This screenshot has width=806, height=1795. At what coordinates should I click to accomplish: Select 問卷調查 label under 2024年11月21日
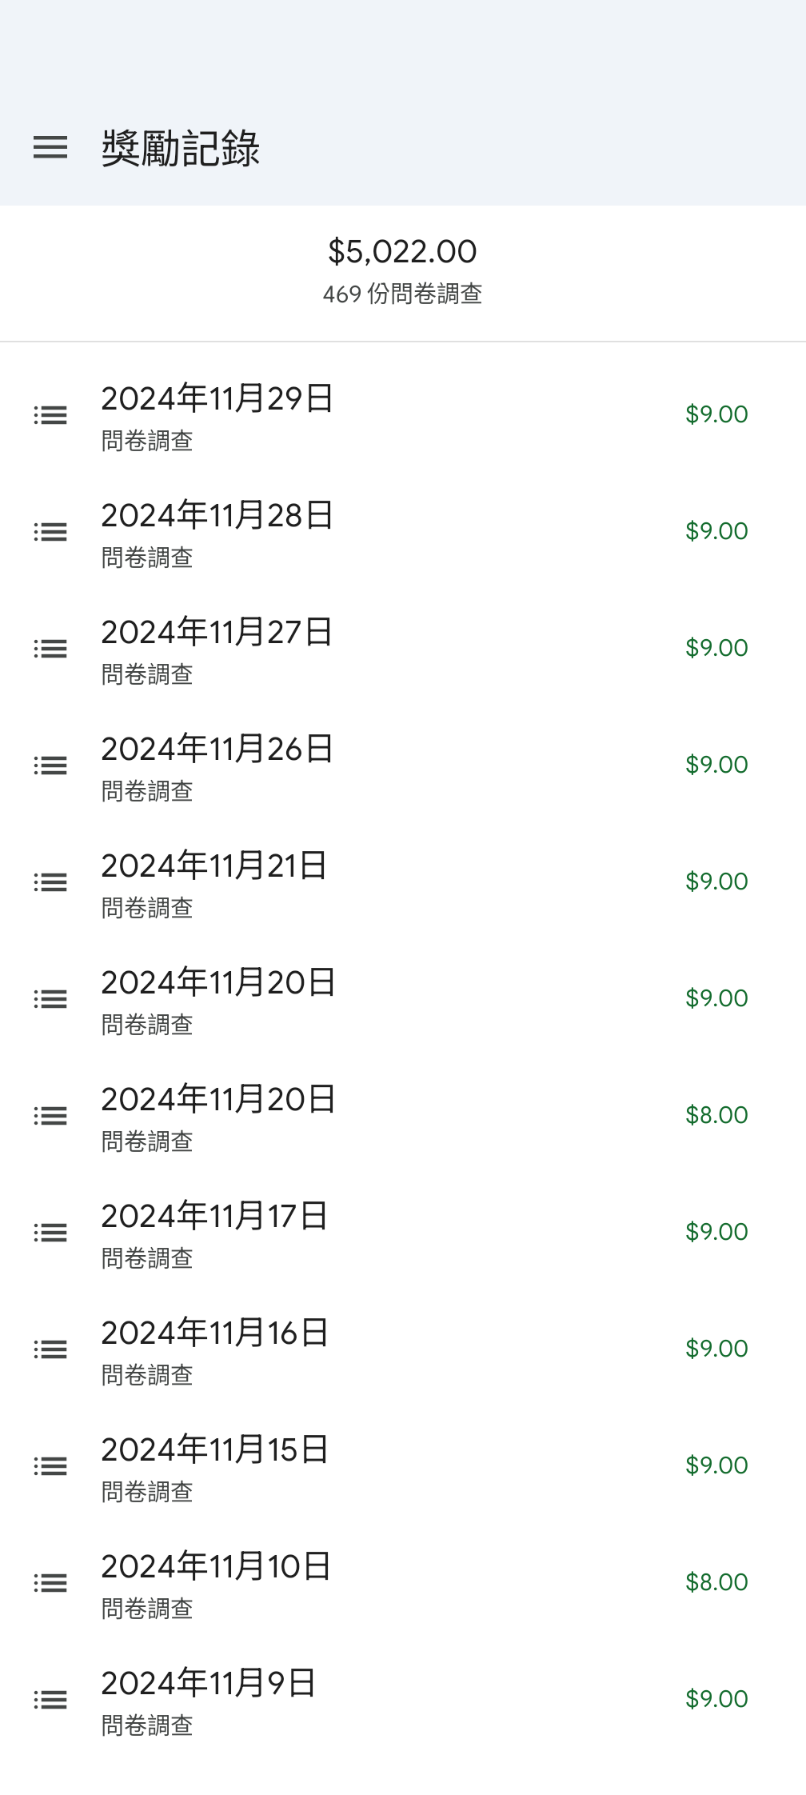point(147,908)
